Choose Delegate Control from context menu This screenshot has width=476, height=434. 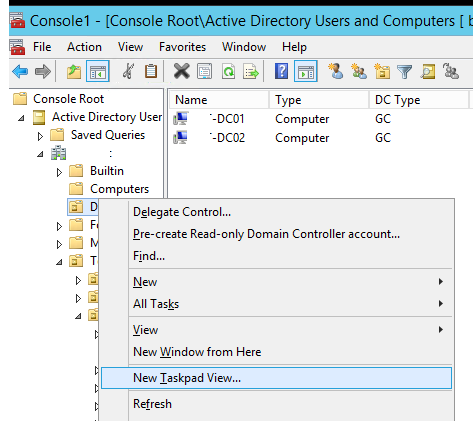(x=277, y=212)
